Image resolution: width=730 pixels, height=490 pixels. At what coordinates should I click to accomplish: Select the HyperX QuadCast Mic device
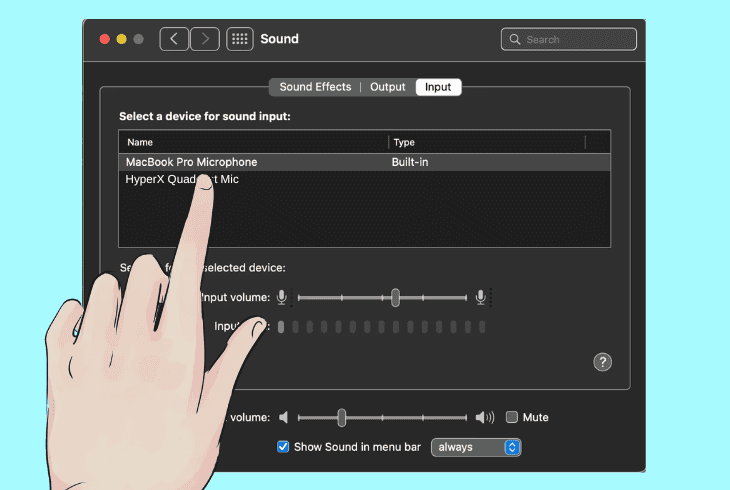coord(364,179)
